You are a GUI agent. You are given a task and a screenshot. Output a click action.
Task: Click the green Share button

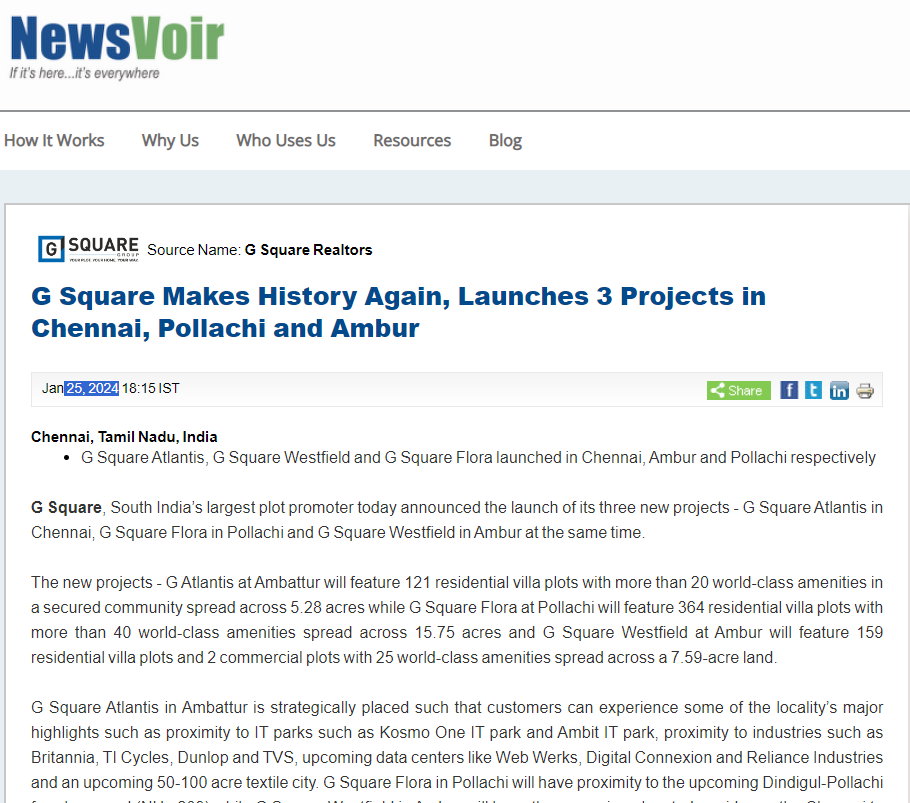[x=738, y=390]
